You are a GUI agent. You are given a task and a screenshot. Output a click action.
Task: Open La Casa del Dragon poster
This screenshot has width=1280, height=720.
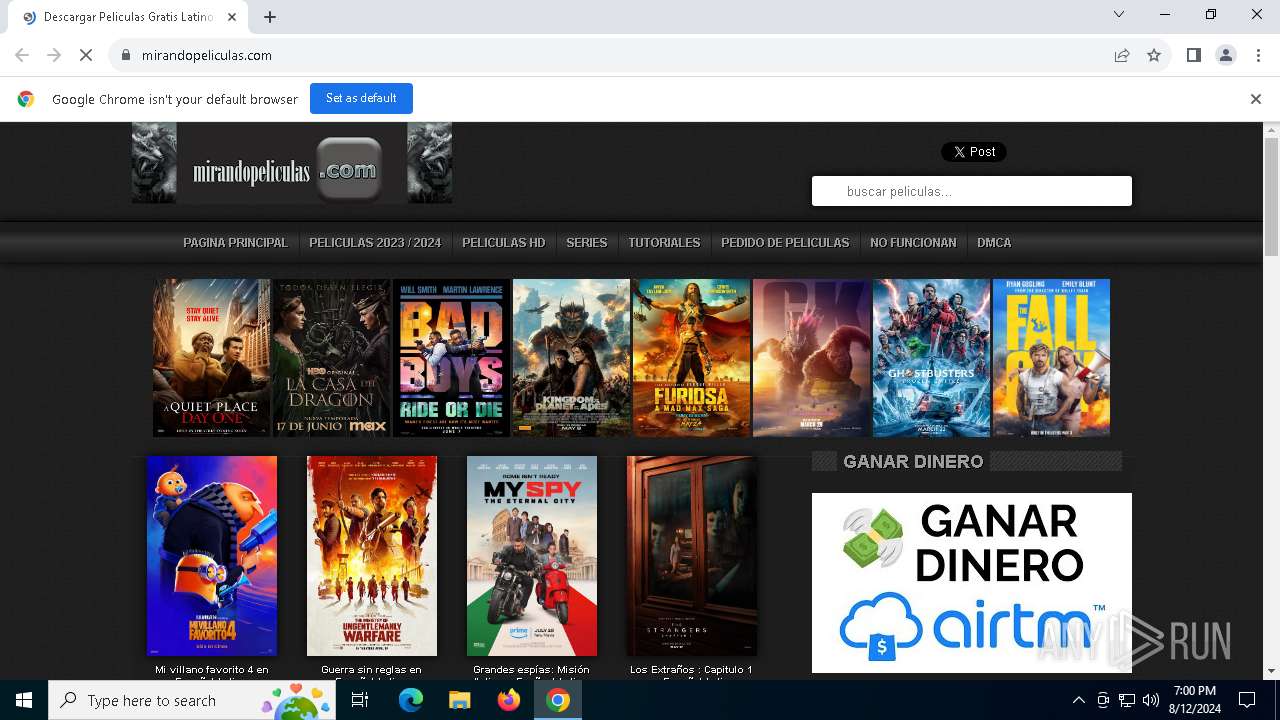pyautogui.click(x=331, y=358)
